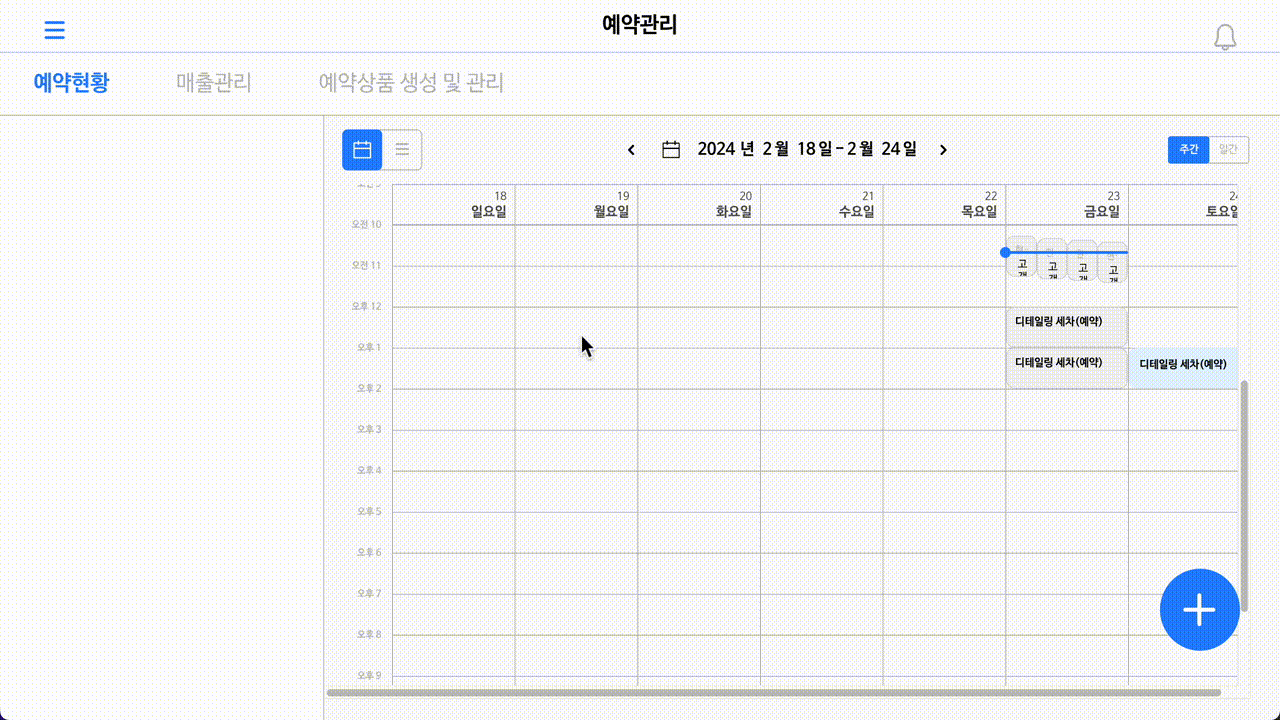Screen dimensions: 1280x720
Task: Open 예약상품 생성 및 관리 tab
Action: tap(411, 83)
